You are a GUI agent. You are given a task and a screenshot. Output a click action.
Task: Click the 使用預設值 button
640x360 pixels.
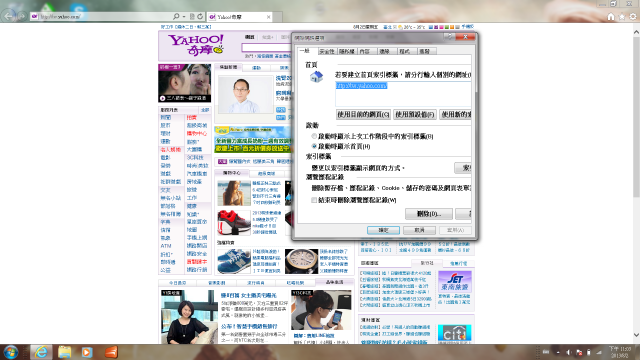pyautogui.click(x=415, y=114)
